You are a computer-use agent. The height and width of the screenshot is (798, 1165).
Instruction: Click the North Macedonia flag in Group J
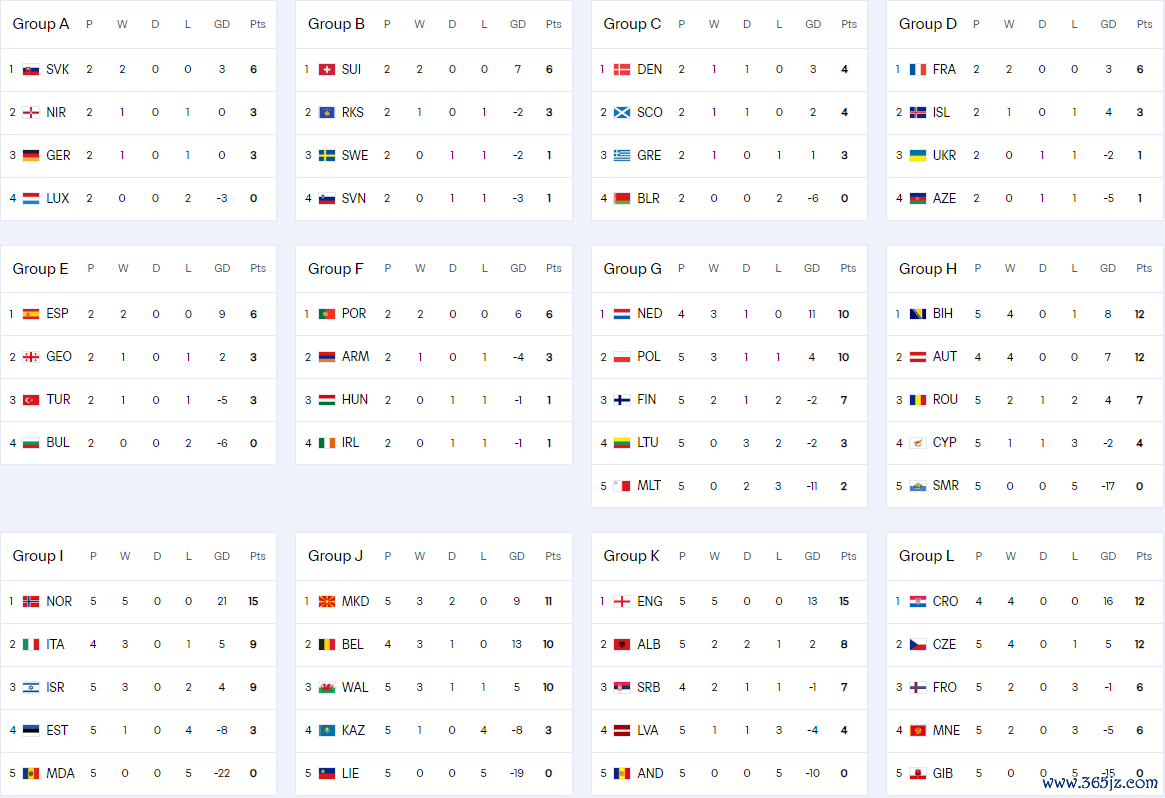(326, 602)
